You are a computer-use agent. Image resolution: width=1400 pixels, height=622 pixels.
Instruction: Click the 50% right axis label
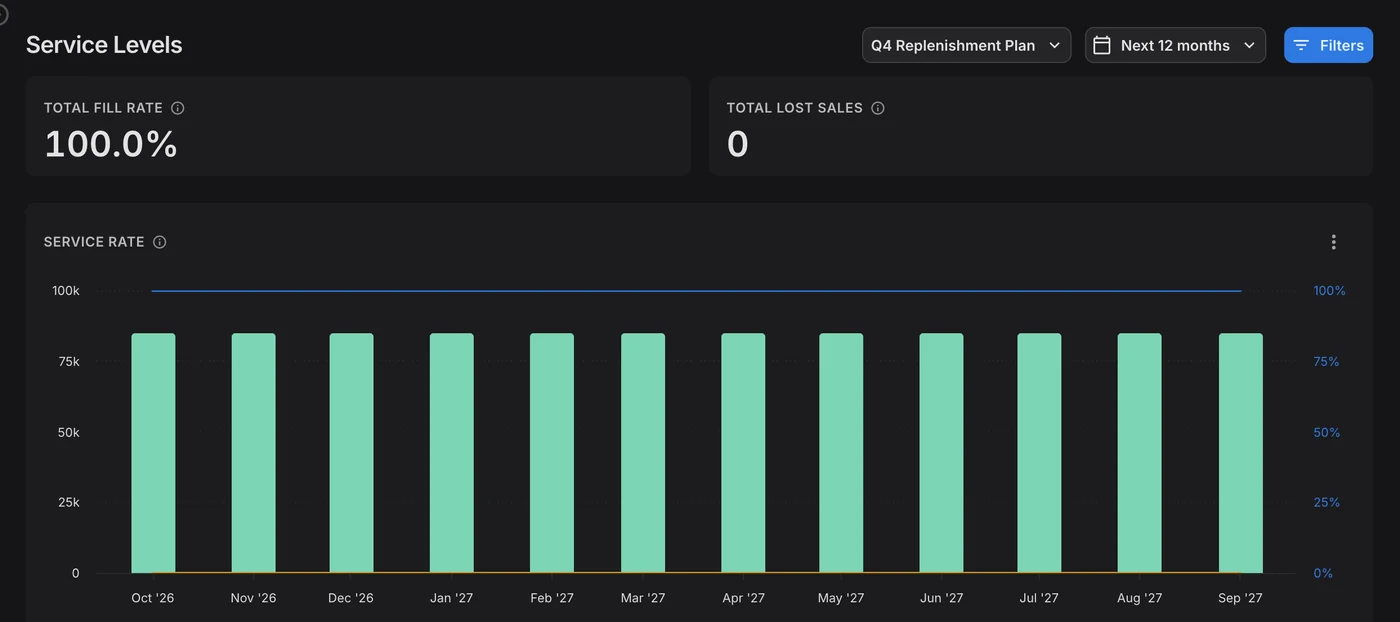tap(1326, 433)
